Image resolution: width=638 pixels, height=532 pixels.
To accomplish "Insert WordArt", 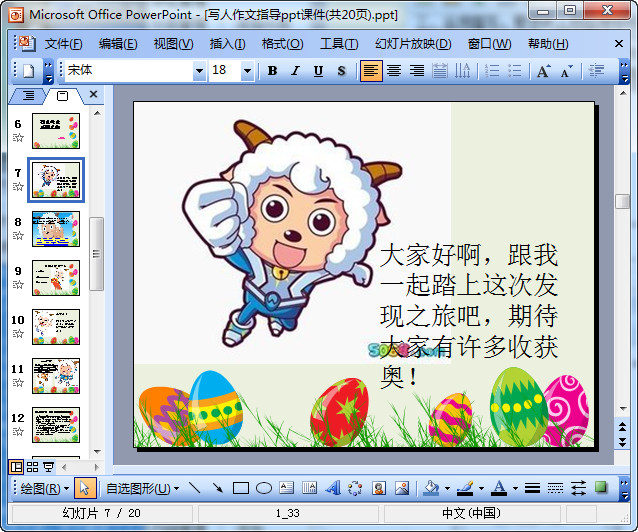I will click(333, 488).
